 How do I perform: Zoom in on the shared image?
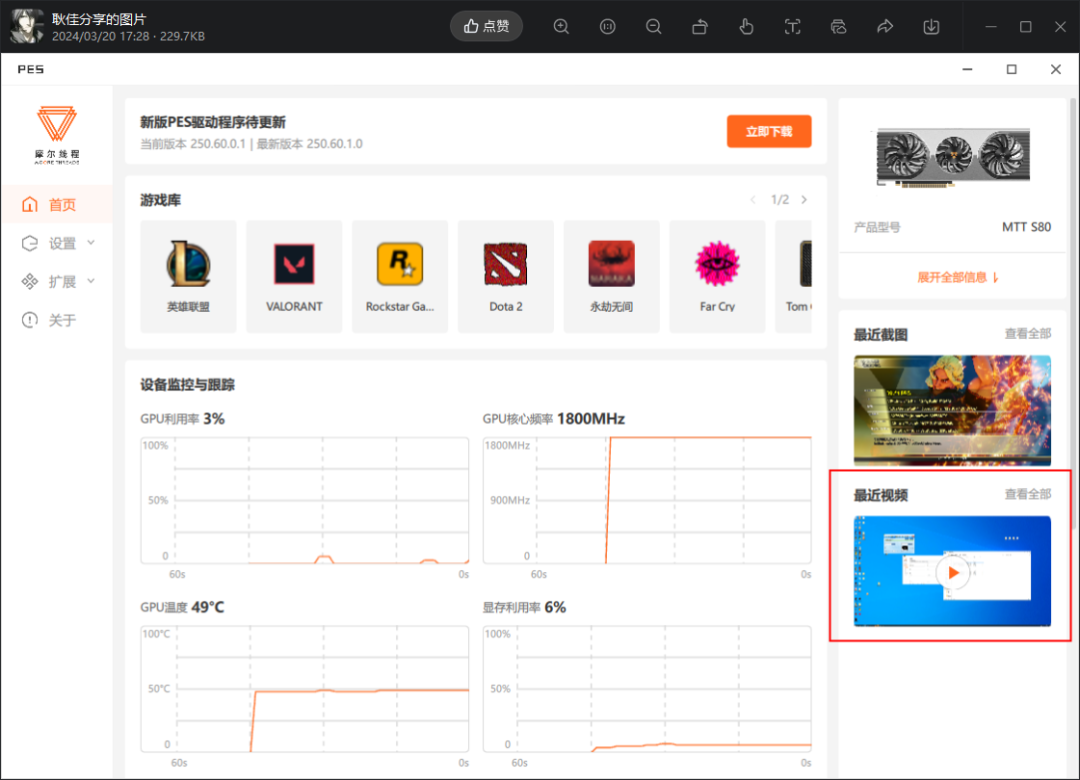561,27
